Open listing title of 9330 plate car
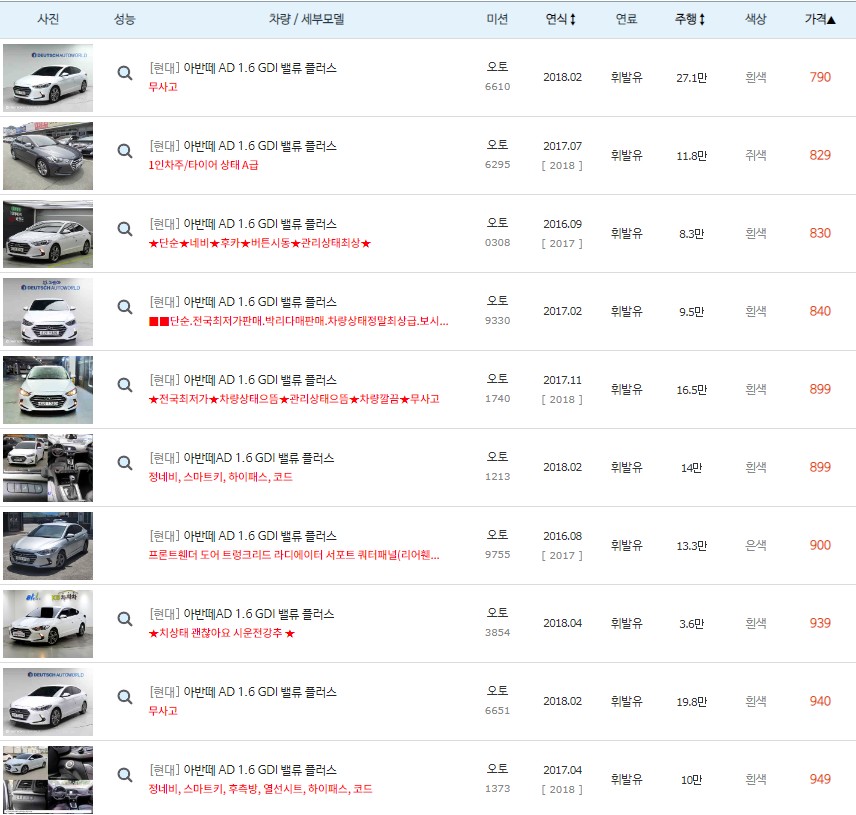The height and width of the screenshot is (815, 856). click(x=243, y=302)
